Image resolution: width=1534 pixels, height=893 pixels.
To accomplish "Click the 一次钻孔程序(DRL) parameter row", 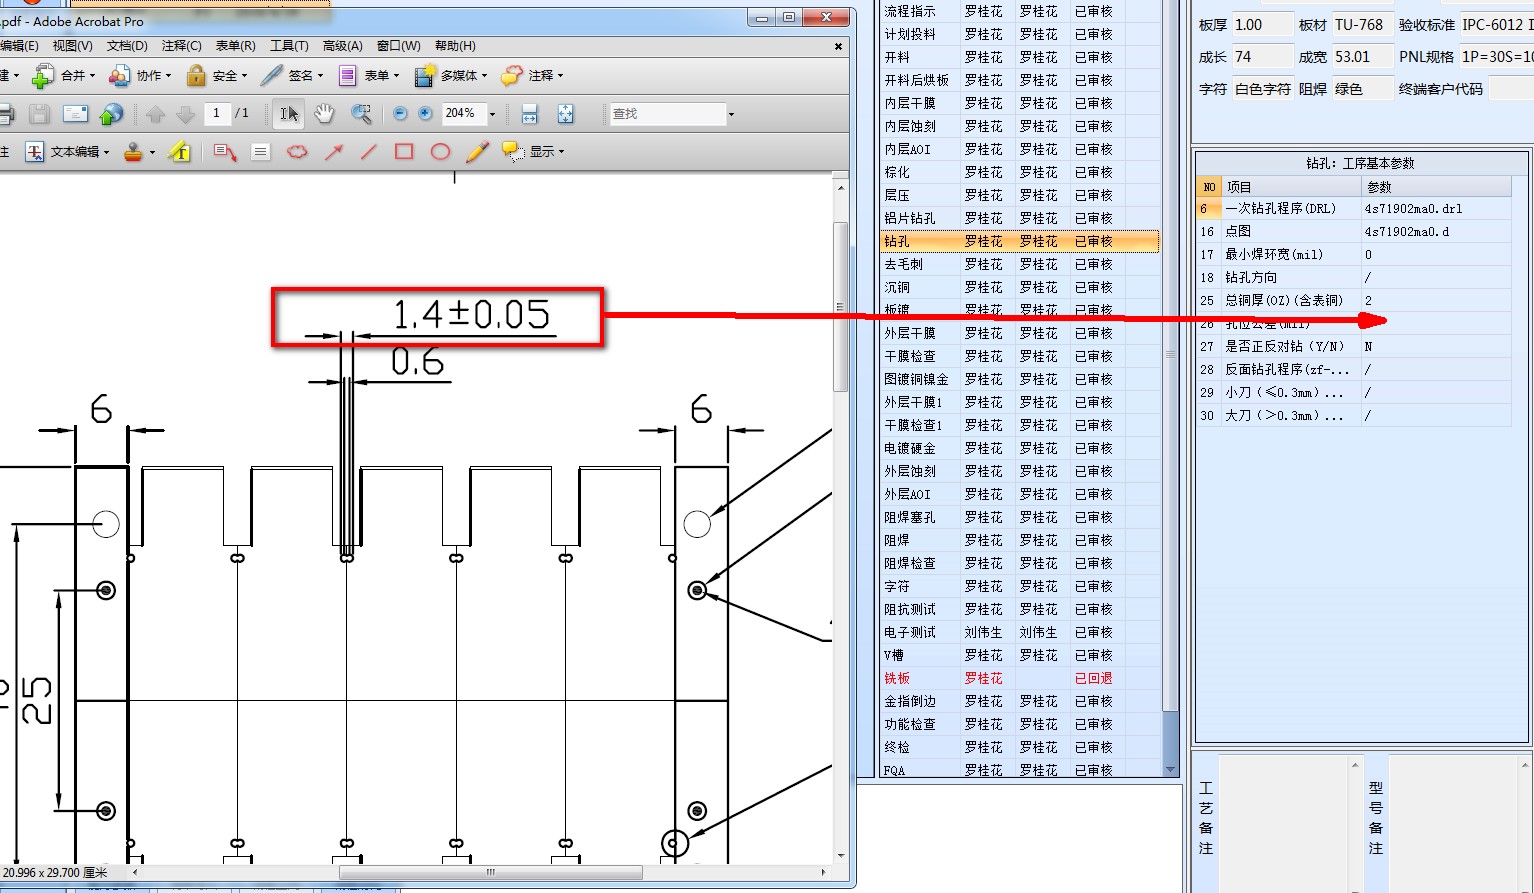I will [1354, 209].
